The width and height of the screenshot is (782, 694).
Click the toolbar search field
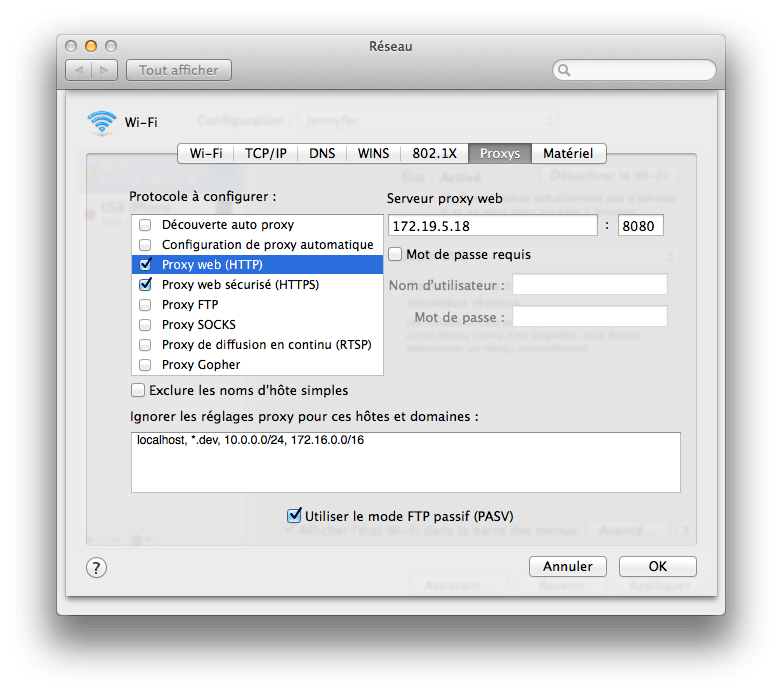coord(634,70)
